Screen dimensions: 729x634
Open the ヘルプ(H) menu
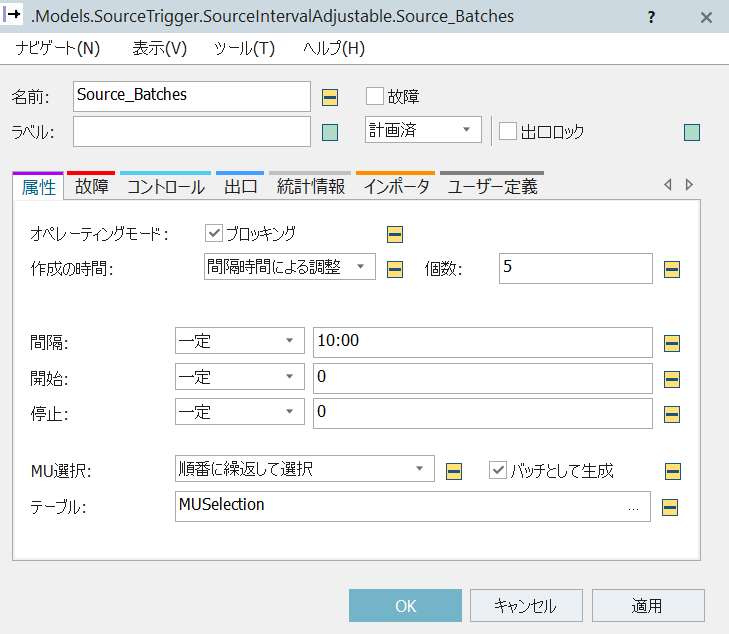[x=334, y=48]
